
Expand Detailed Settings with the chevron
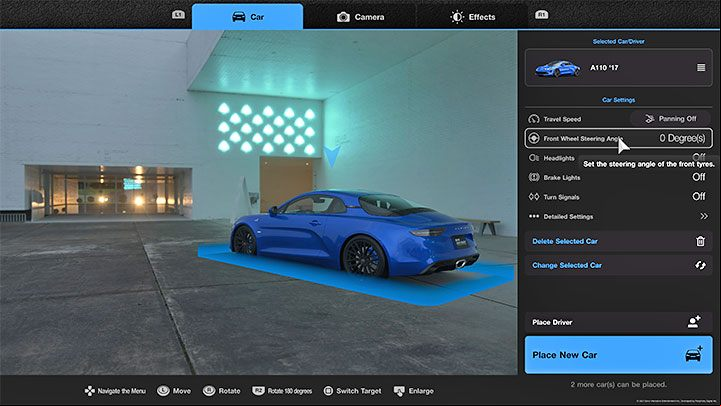704,216
